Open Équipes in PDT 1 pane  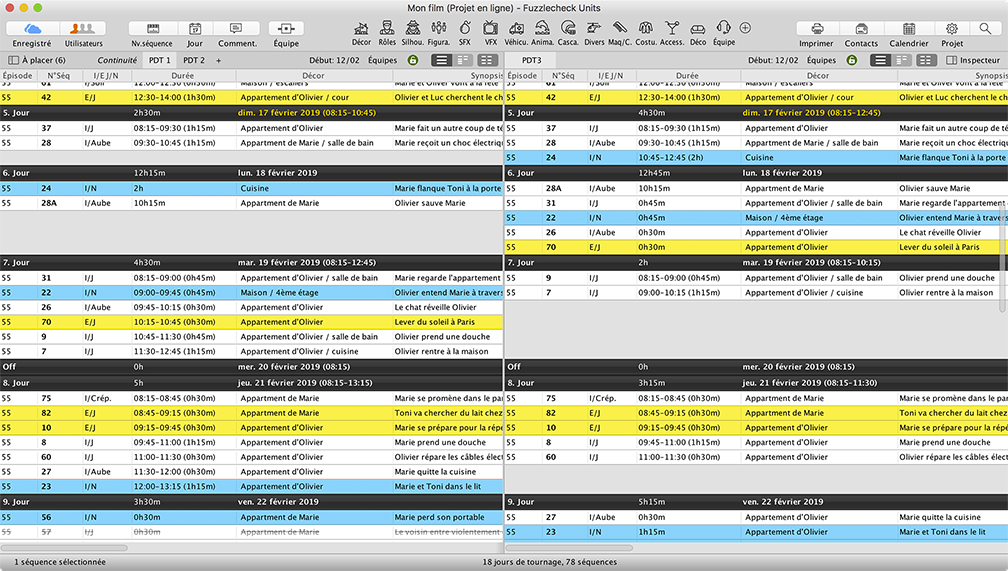(382, 60)
